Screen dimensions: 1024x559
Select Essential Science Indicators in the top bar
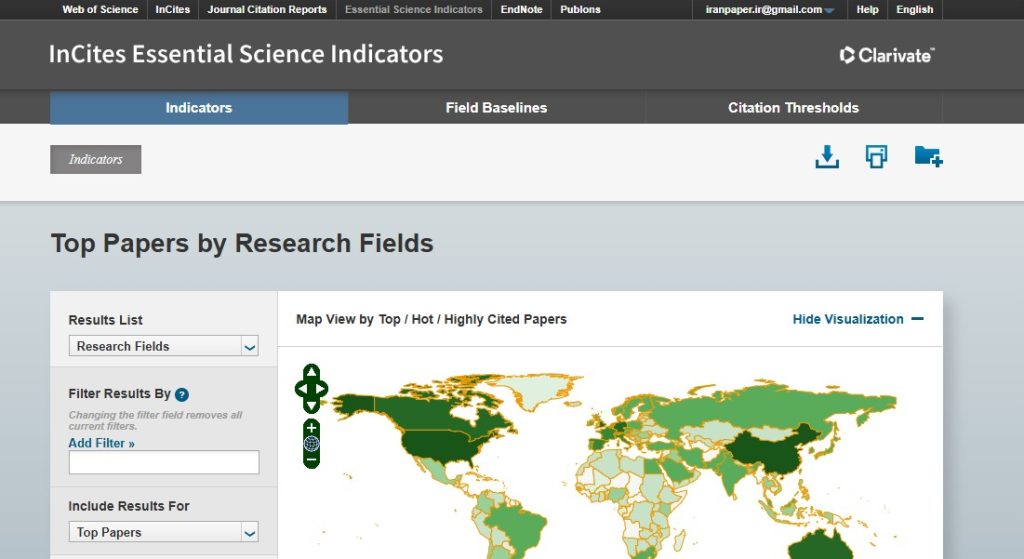[x=413, y=10]
